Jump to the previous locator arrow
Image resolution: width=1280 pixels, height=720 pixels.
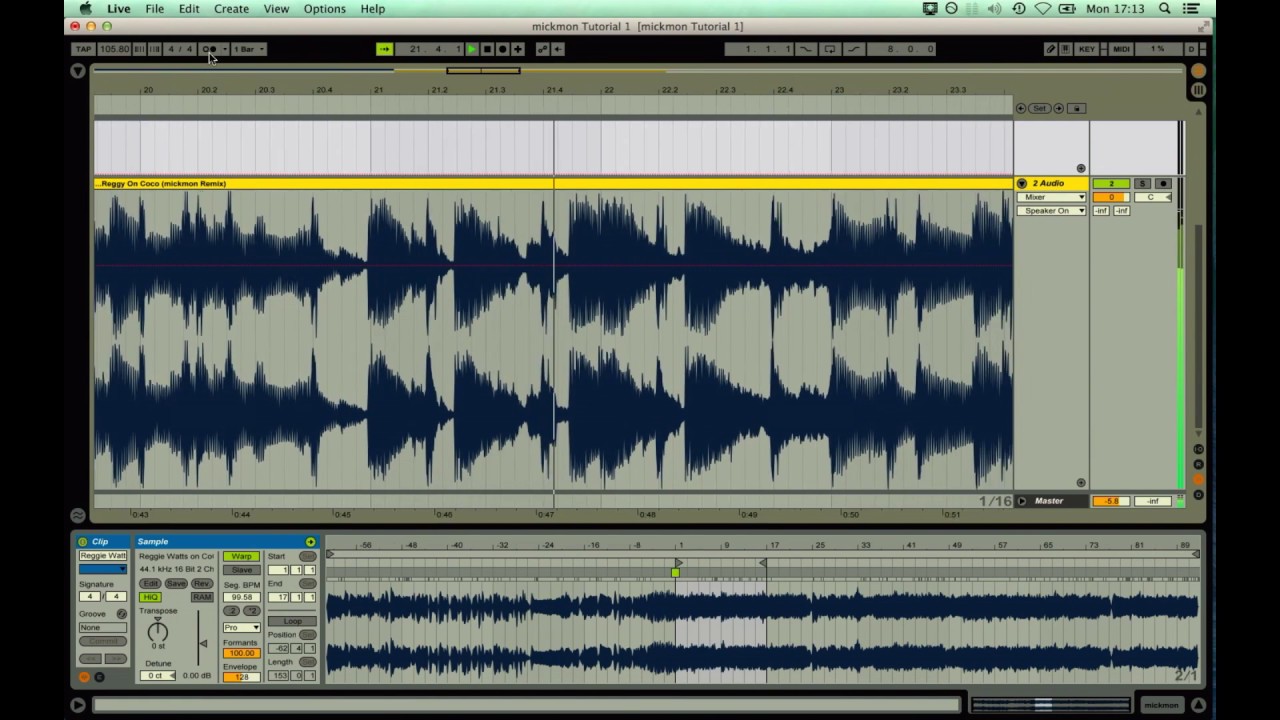1021,108
